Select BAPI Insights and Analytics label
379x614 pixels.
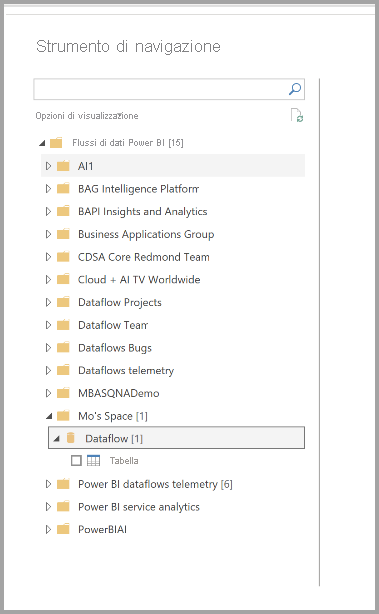click(x=143, y=211)
